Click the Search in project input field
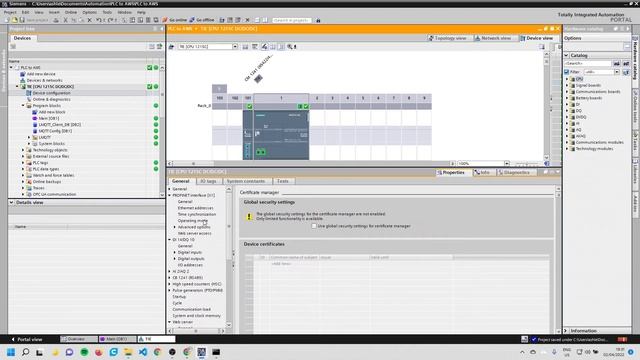Image resolution: width=640 pixels, height=360 pixels. tap(291, 20)
